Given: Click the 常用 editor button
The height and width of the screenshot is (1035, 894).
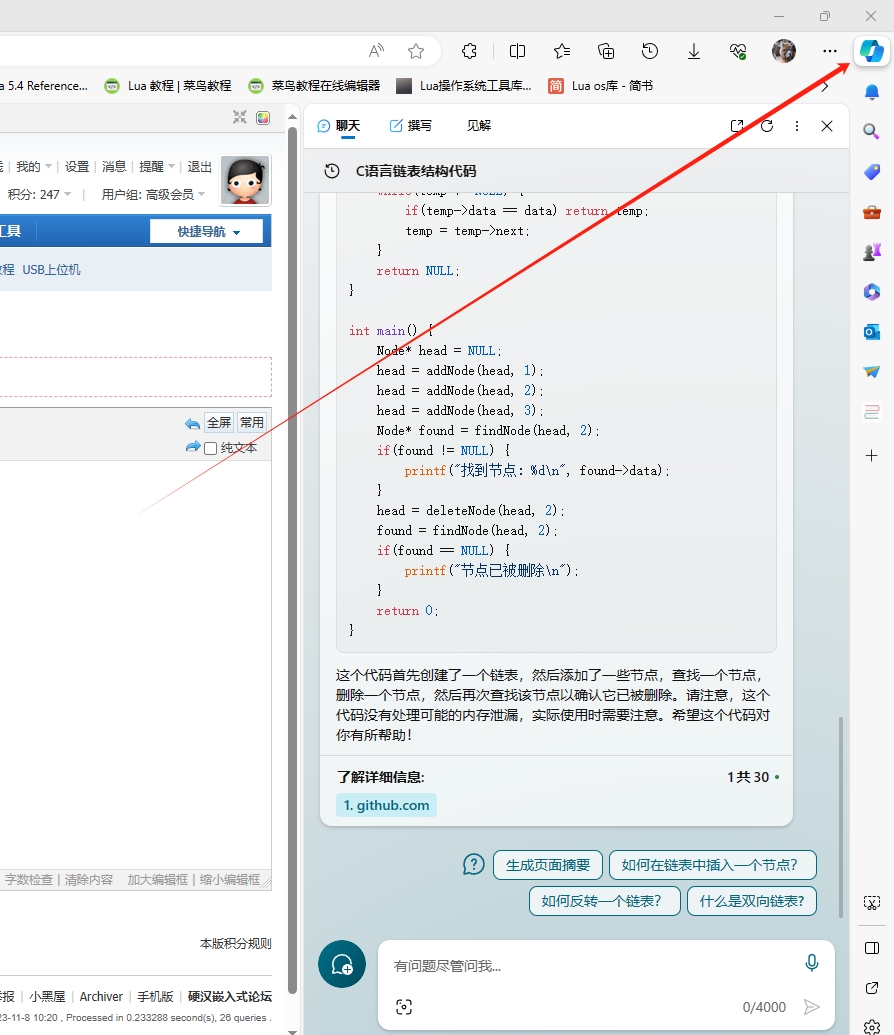Looking at the screenshot, I should pyautogui.click(x=252, y=422).
